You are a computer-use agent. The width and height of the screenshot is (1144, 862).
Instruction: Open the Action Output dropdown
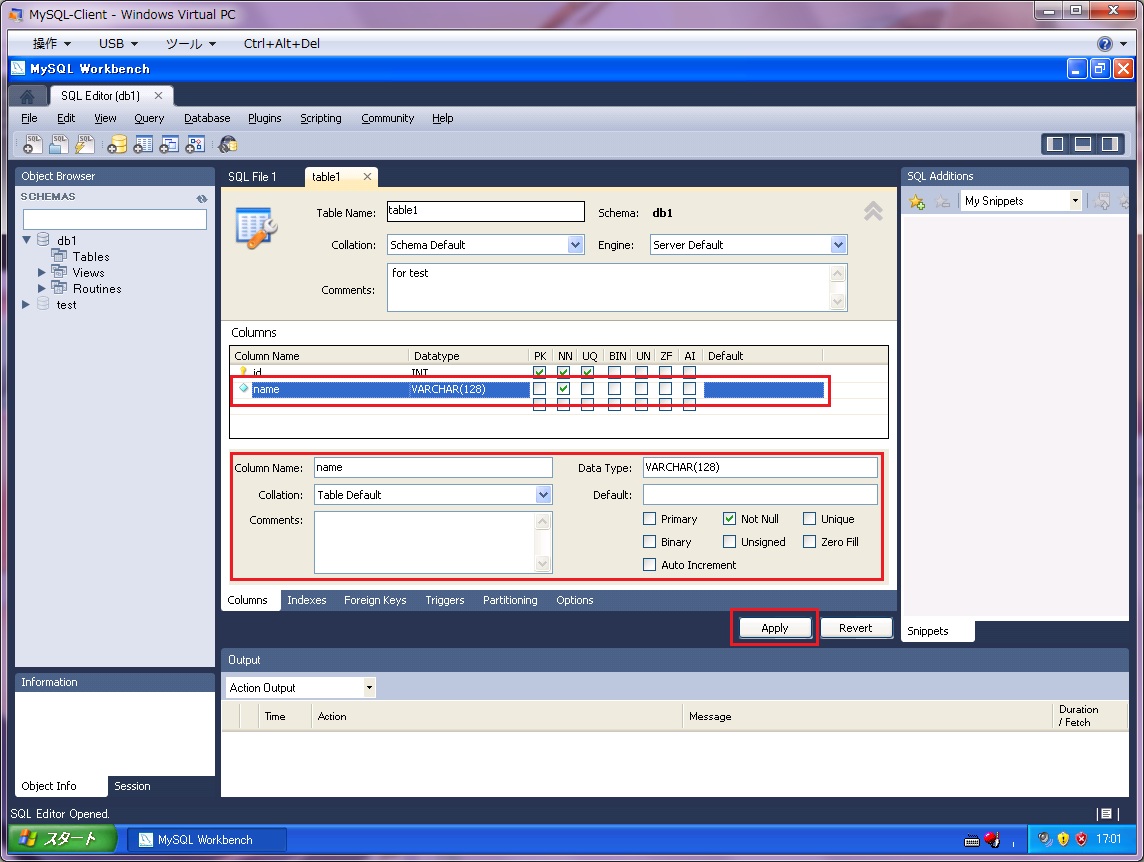click(x=301, y=688)
